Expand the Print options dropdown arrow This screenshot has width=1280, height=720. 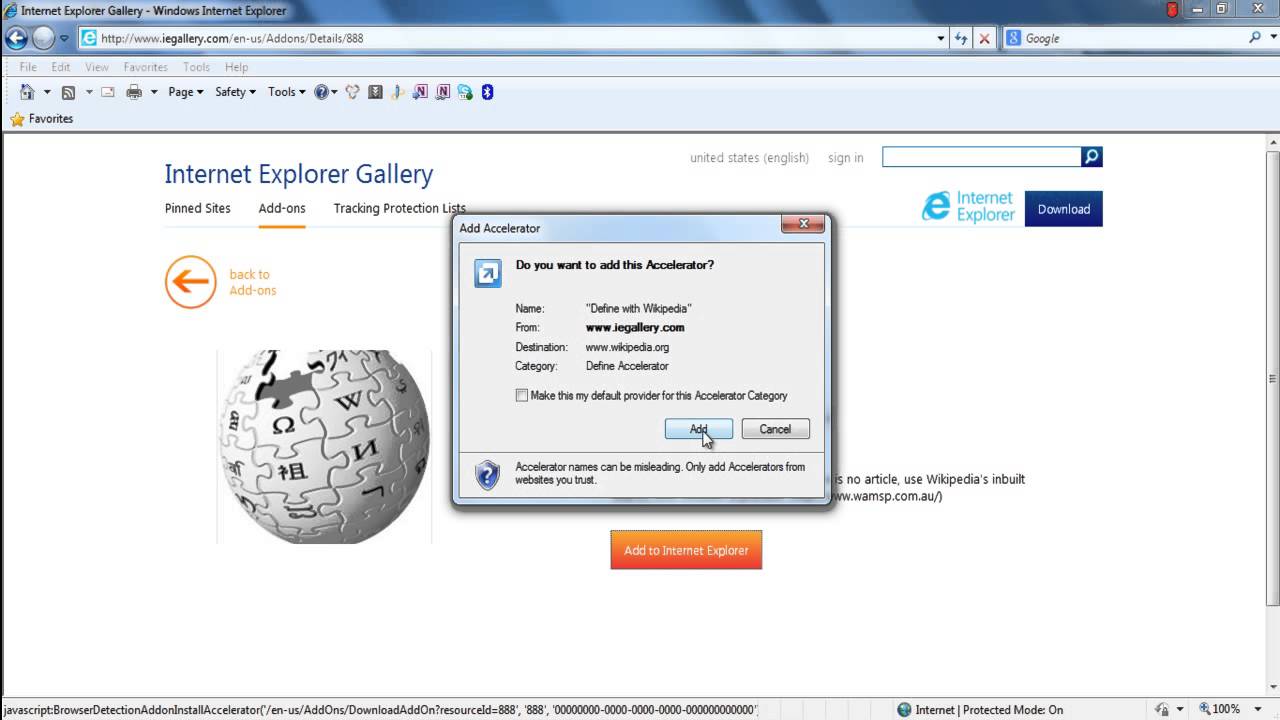[154, 92]
